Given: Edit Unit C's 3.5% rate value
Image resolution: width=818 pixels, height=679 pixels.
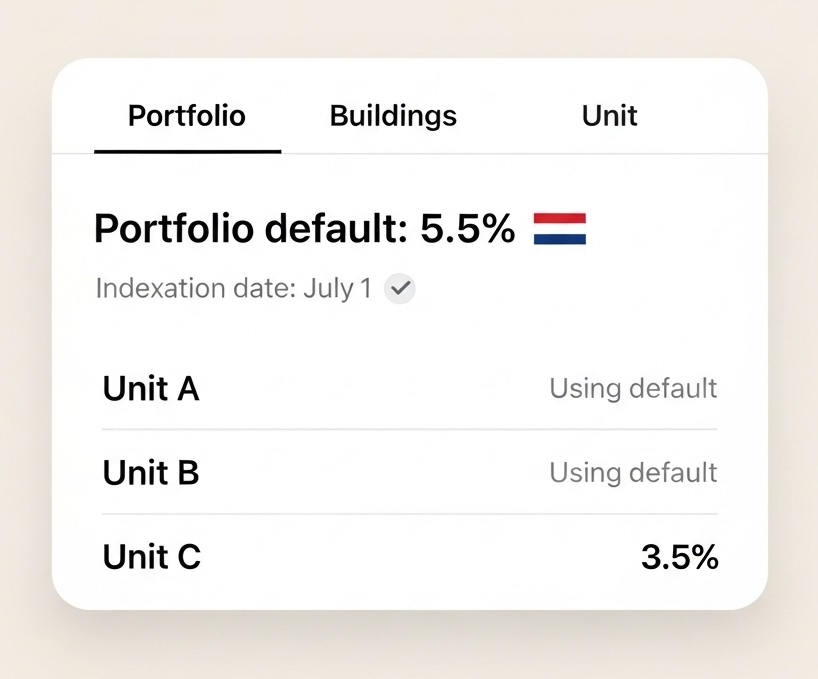Looking at the screenshot, I should pyautogui.click(x=679, y=557).
